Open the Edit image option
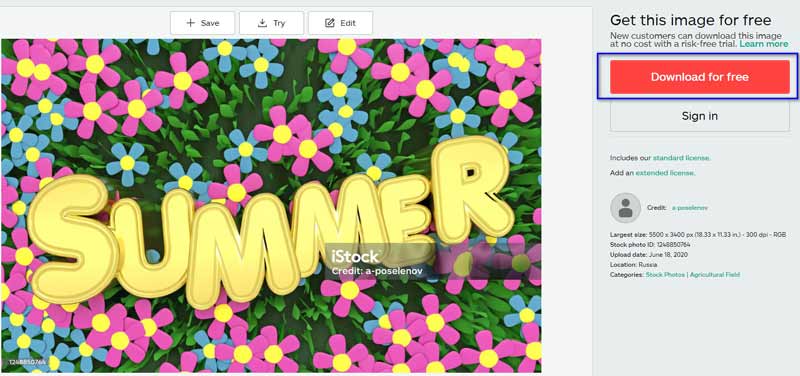Viewport: 800px width, 376px height. tap(340, 23)
